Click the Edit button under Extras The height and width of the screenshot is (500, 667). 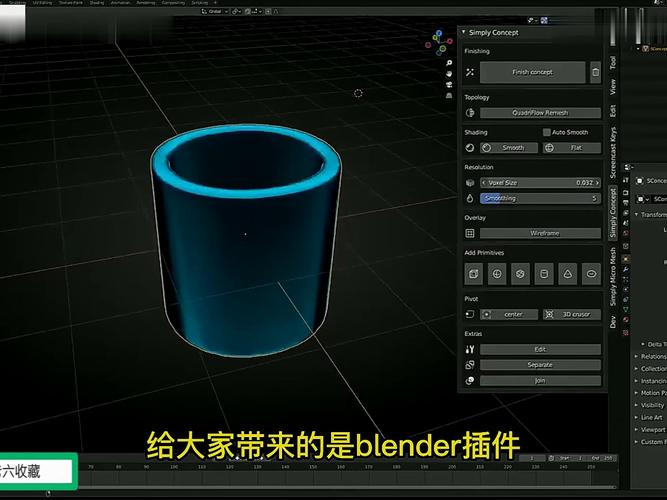[x=540, y=349]
